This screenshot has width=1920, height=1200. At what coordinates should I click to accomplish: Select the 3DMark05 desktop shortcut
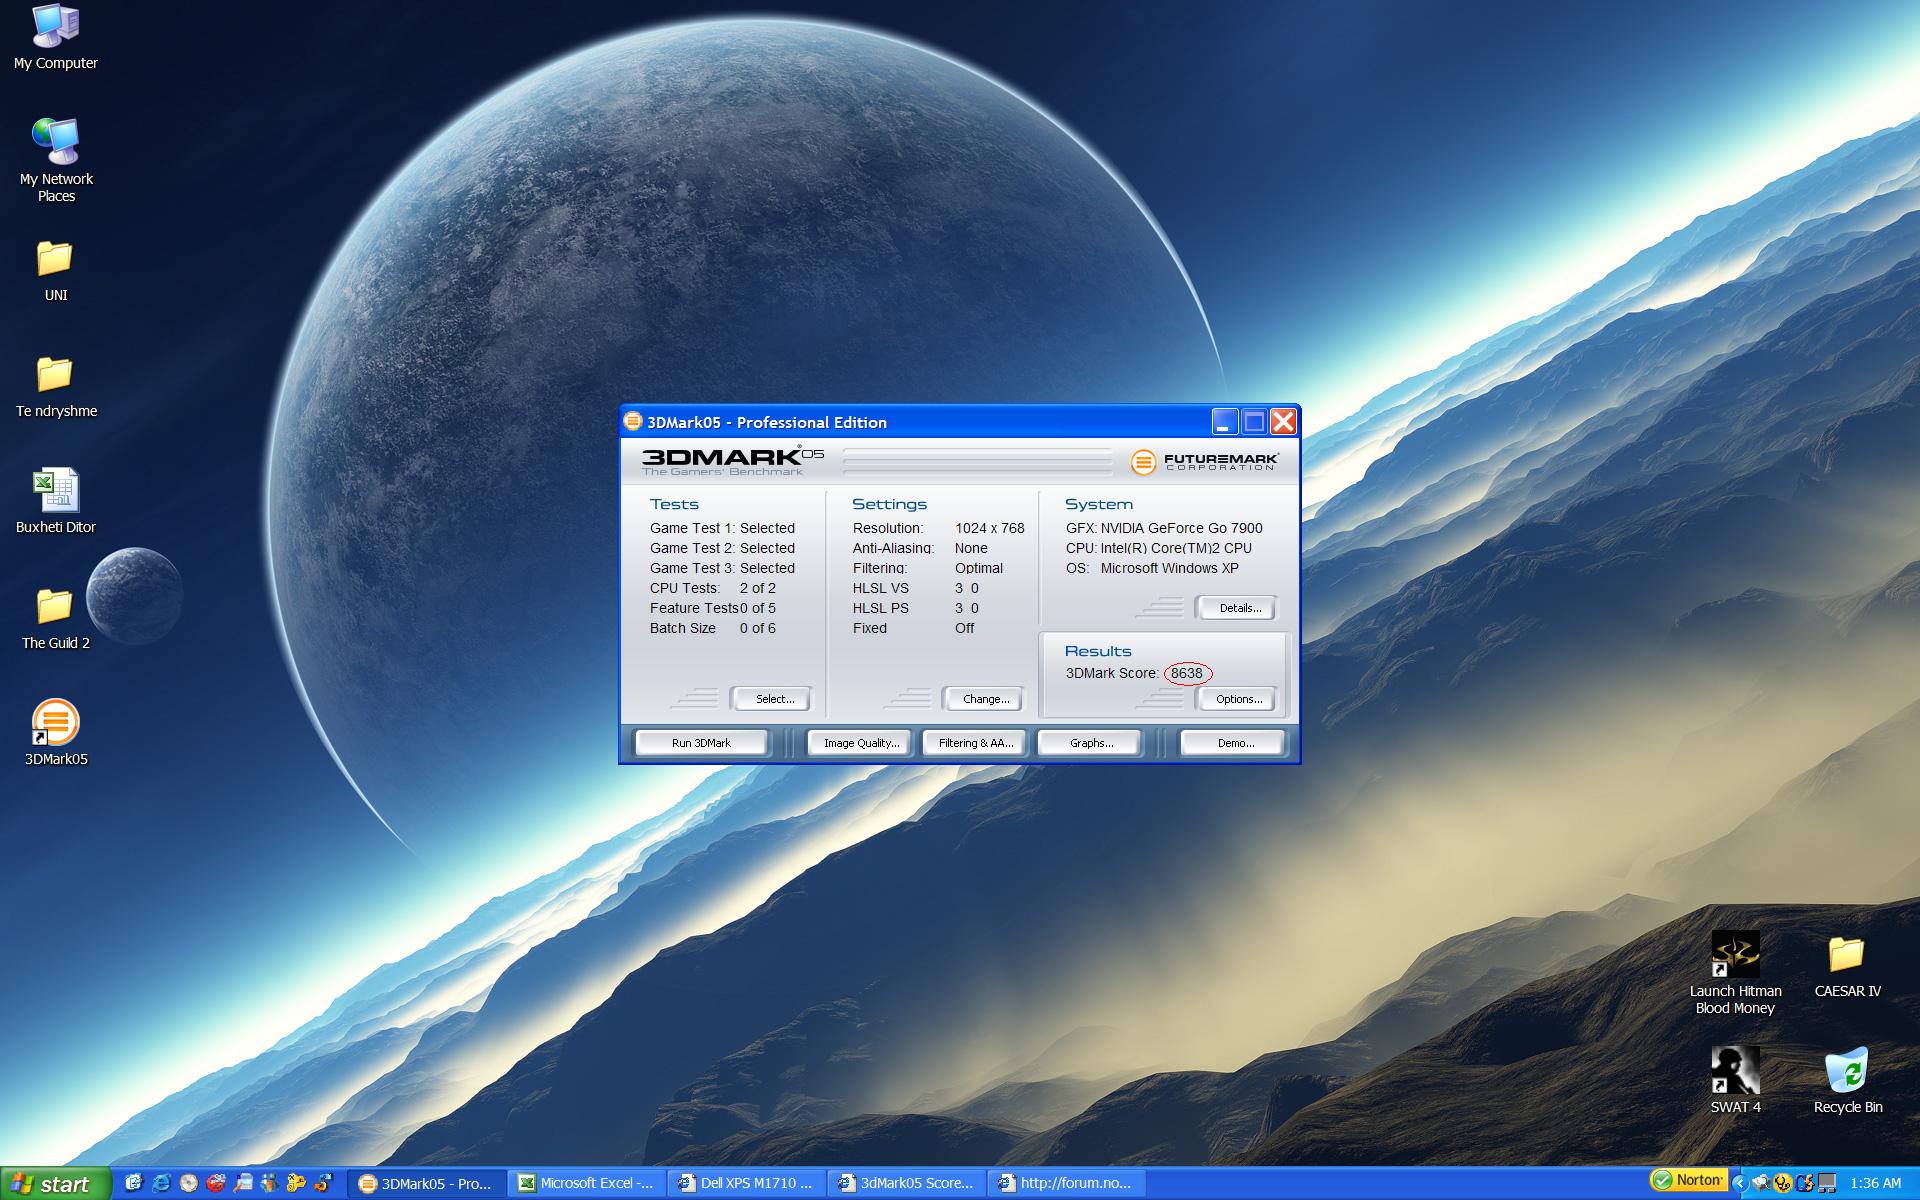tap(56, 733)
